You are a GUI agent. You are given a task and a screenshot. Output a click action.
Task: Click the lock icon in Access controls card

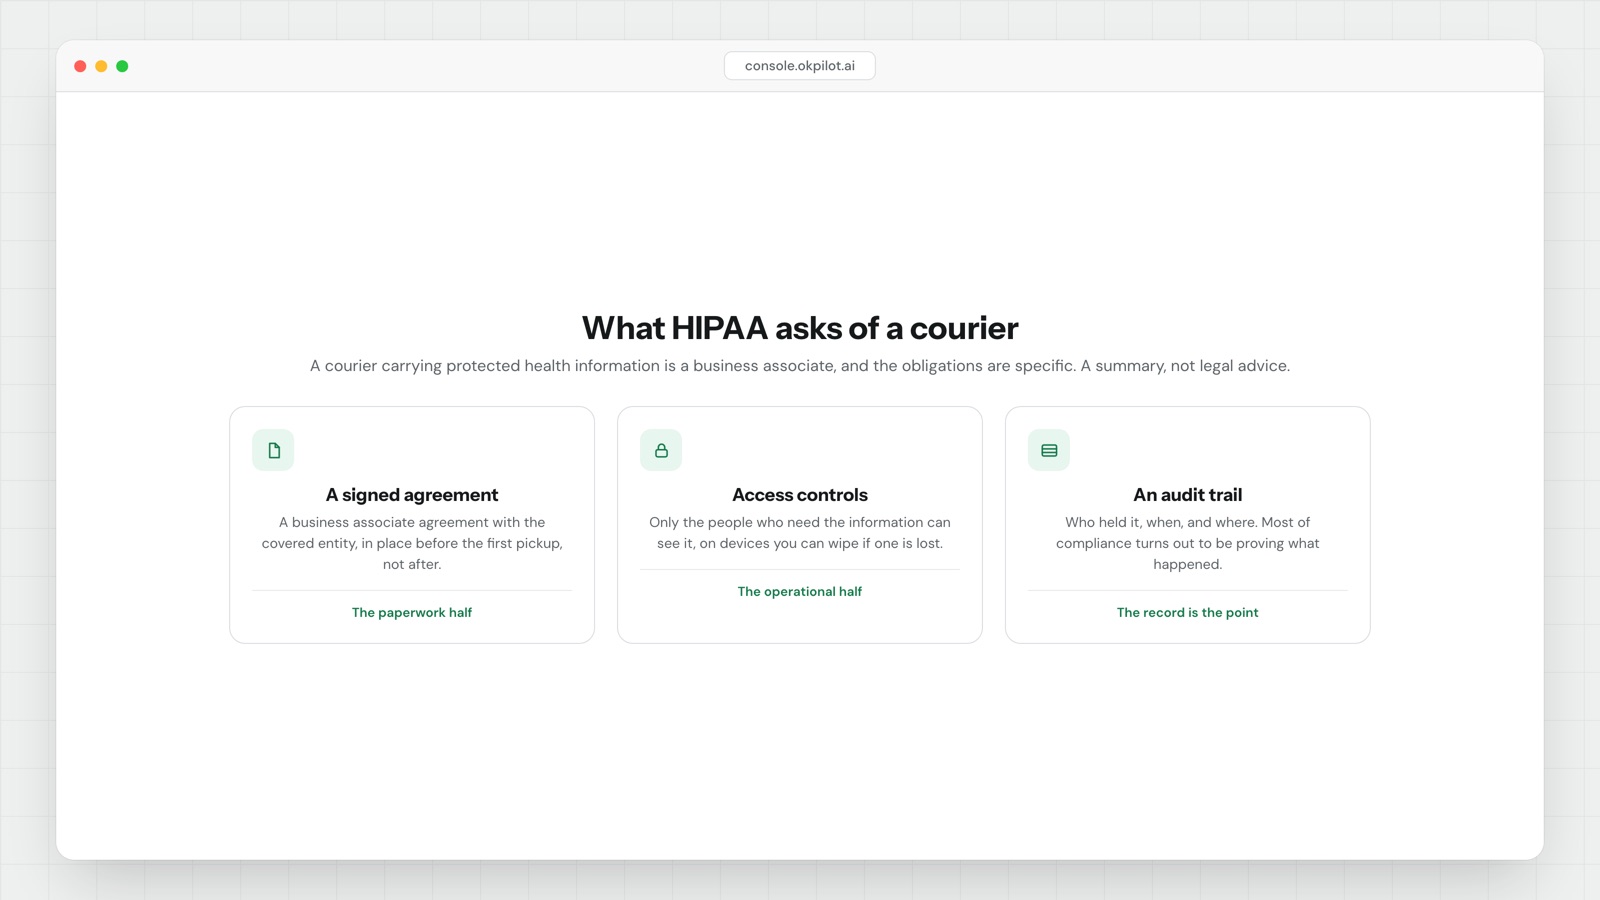click(661, 450)
